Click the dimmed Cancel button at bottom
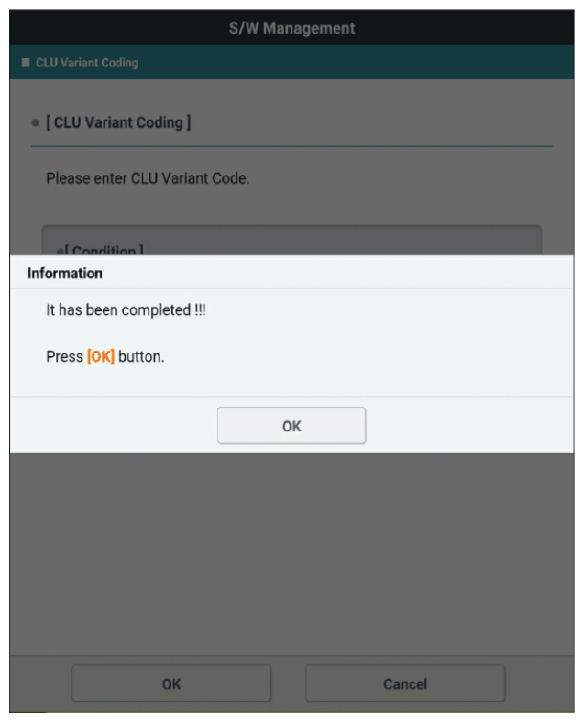This screenshot has width=584, height=722. [405, 683]
